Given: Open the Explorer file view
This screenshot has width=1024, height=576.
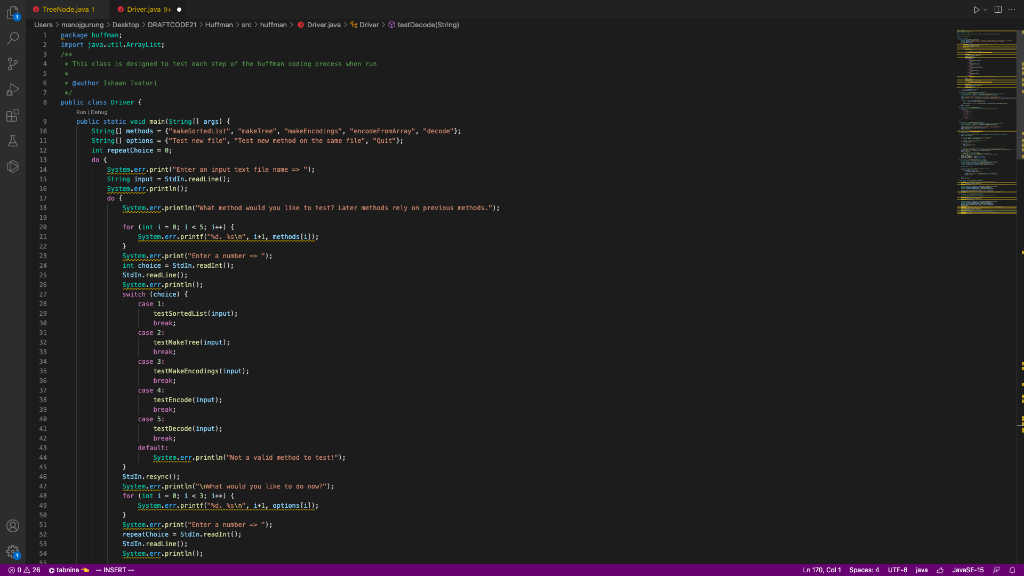Looking at the screenshot, I should [11, 11].
